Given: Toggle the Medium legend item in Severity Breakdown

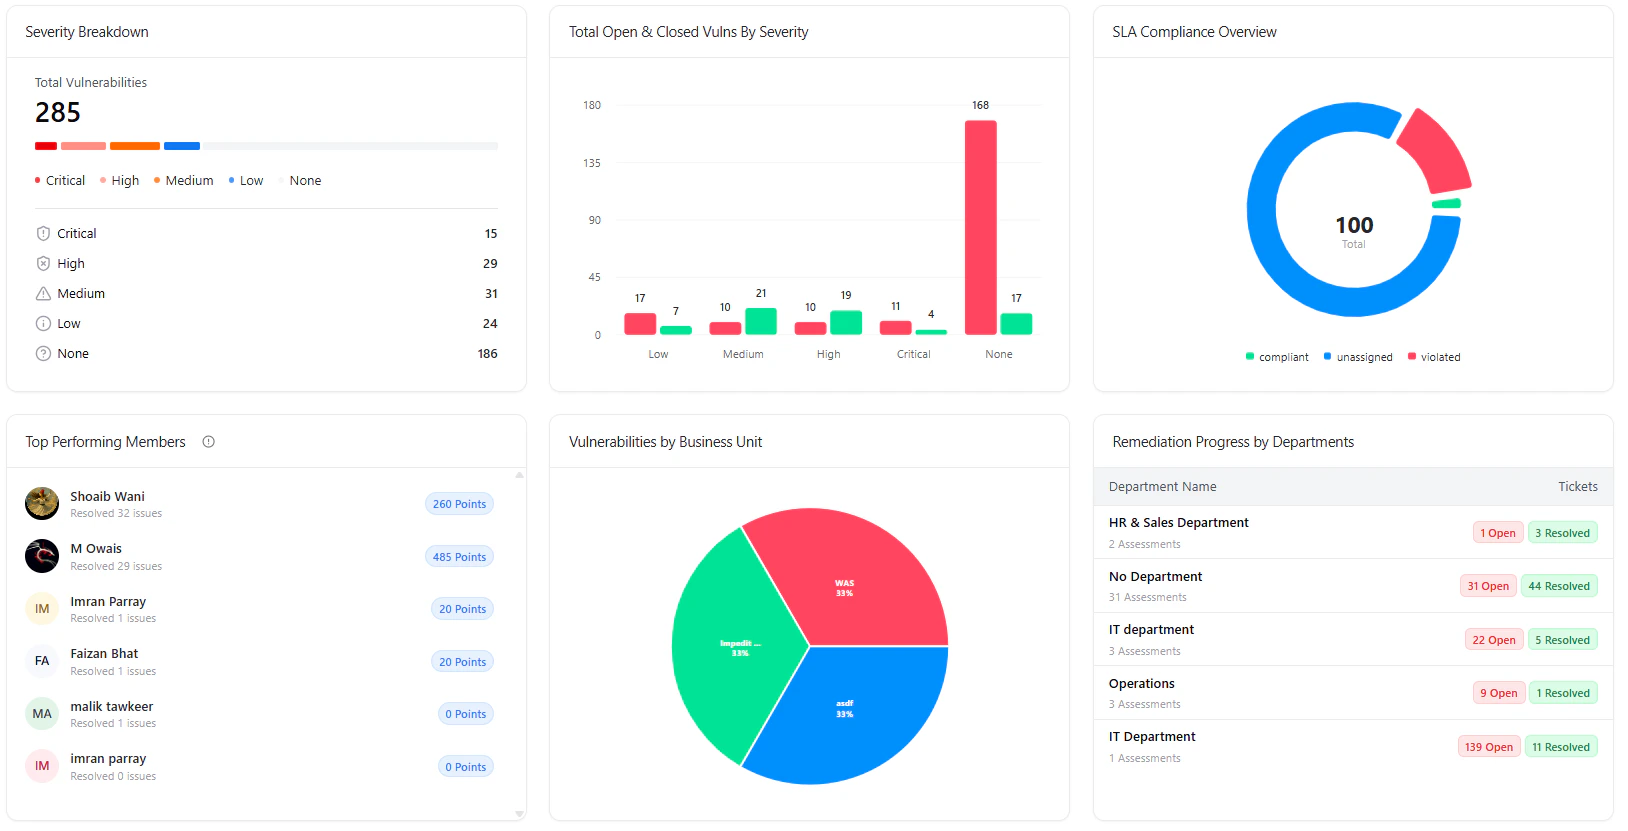Looking at the screenshot, I should (183, 181).
